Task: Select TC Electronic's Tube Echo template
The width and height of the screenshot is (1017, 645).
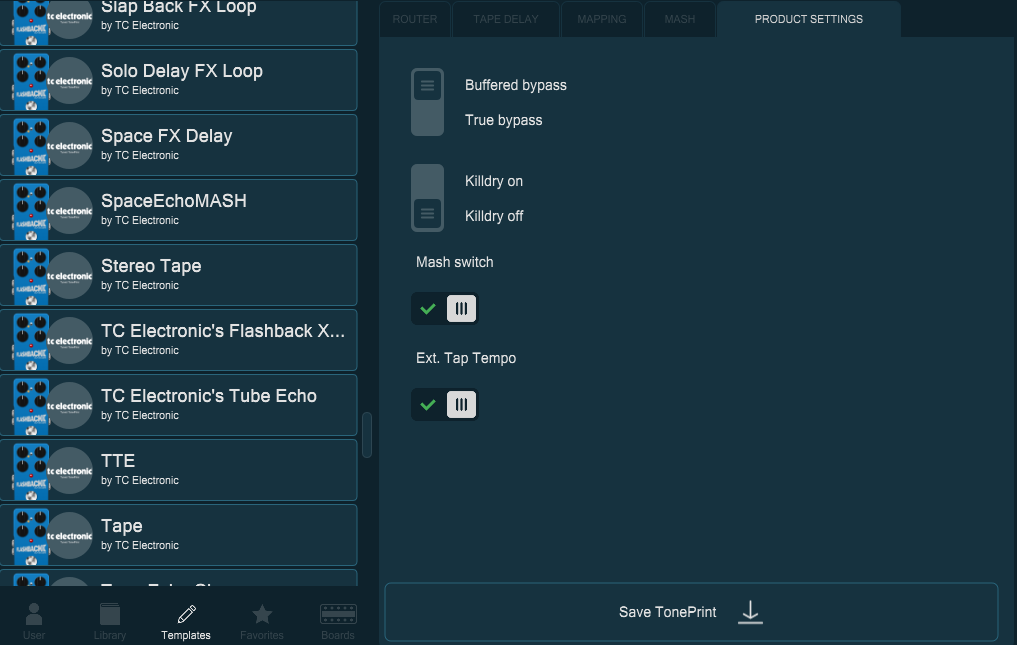Action: tap(178, 405)
